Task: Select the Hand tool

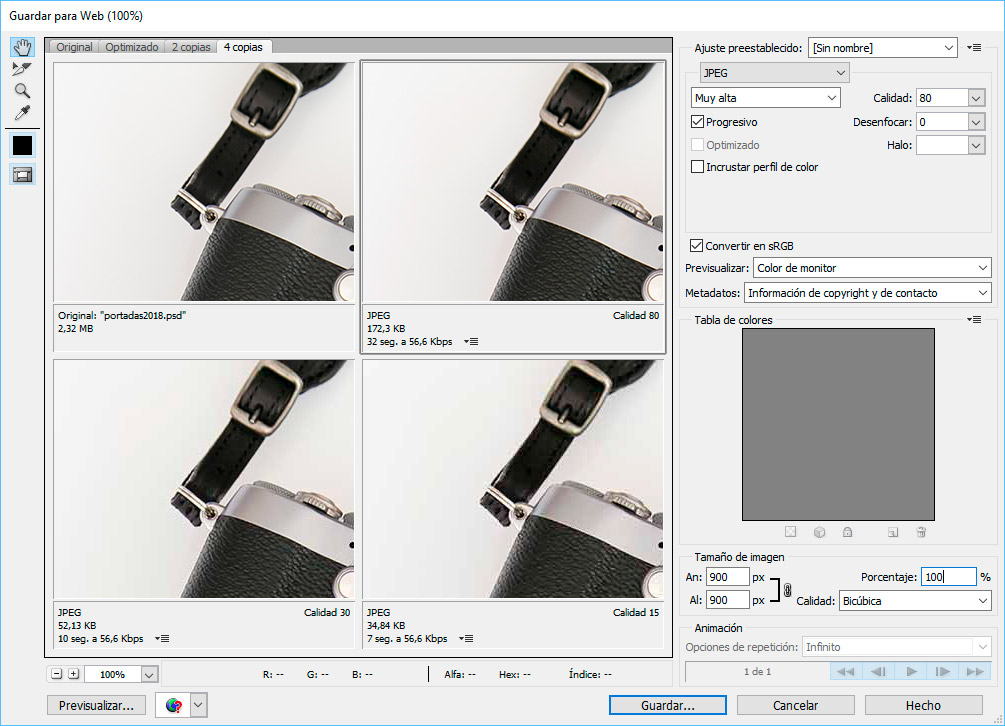Action: tap(22, 48)
